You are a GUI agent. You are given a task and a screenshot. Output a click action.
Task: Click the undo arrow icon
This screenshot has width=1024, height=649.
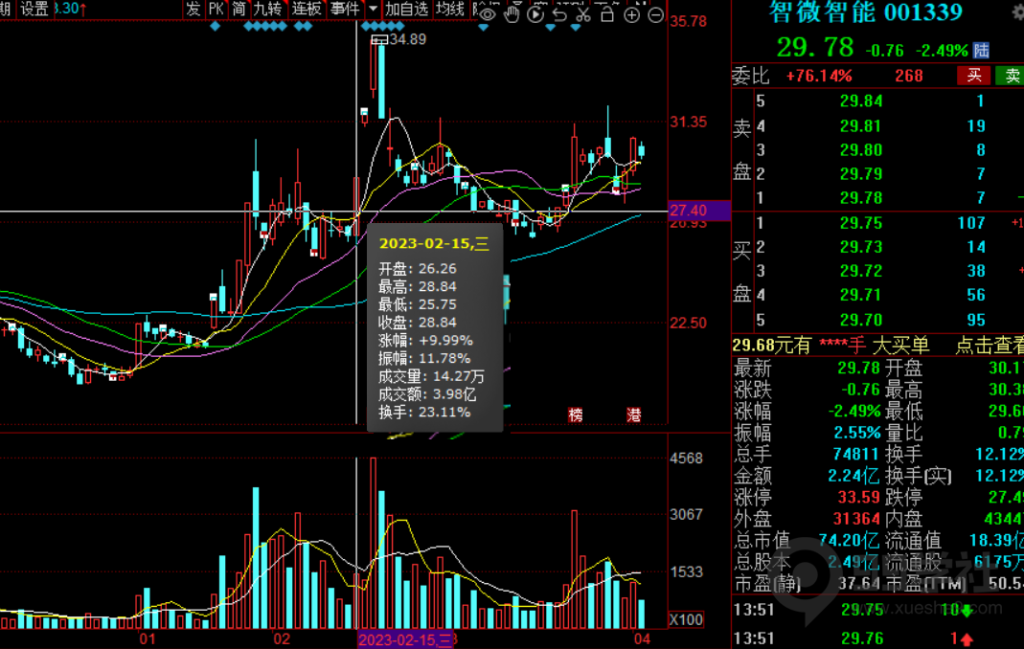point(560,14)
